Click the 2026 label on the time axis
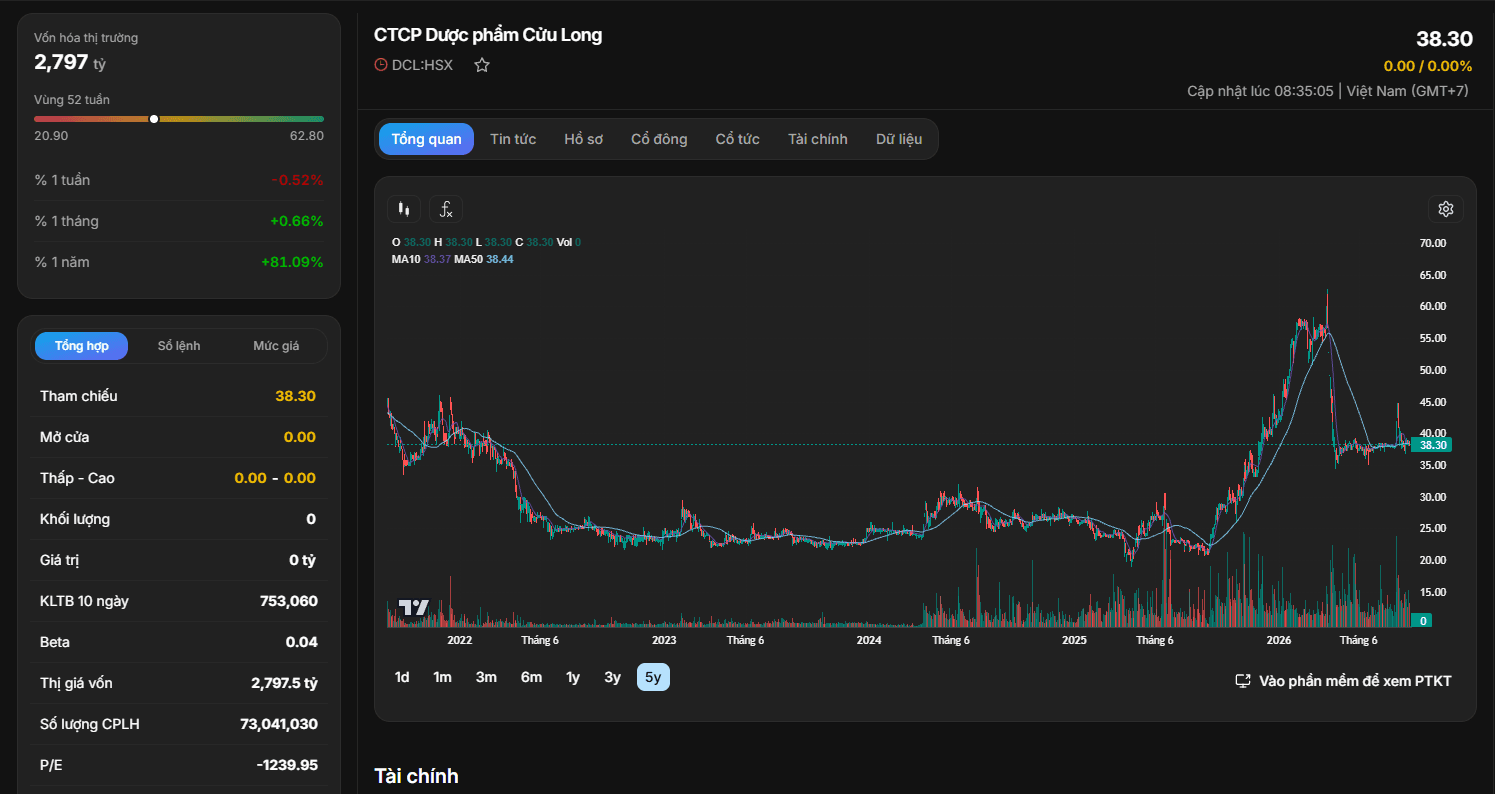The image size is (1495, 794). 1279,640
